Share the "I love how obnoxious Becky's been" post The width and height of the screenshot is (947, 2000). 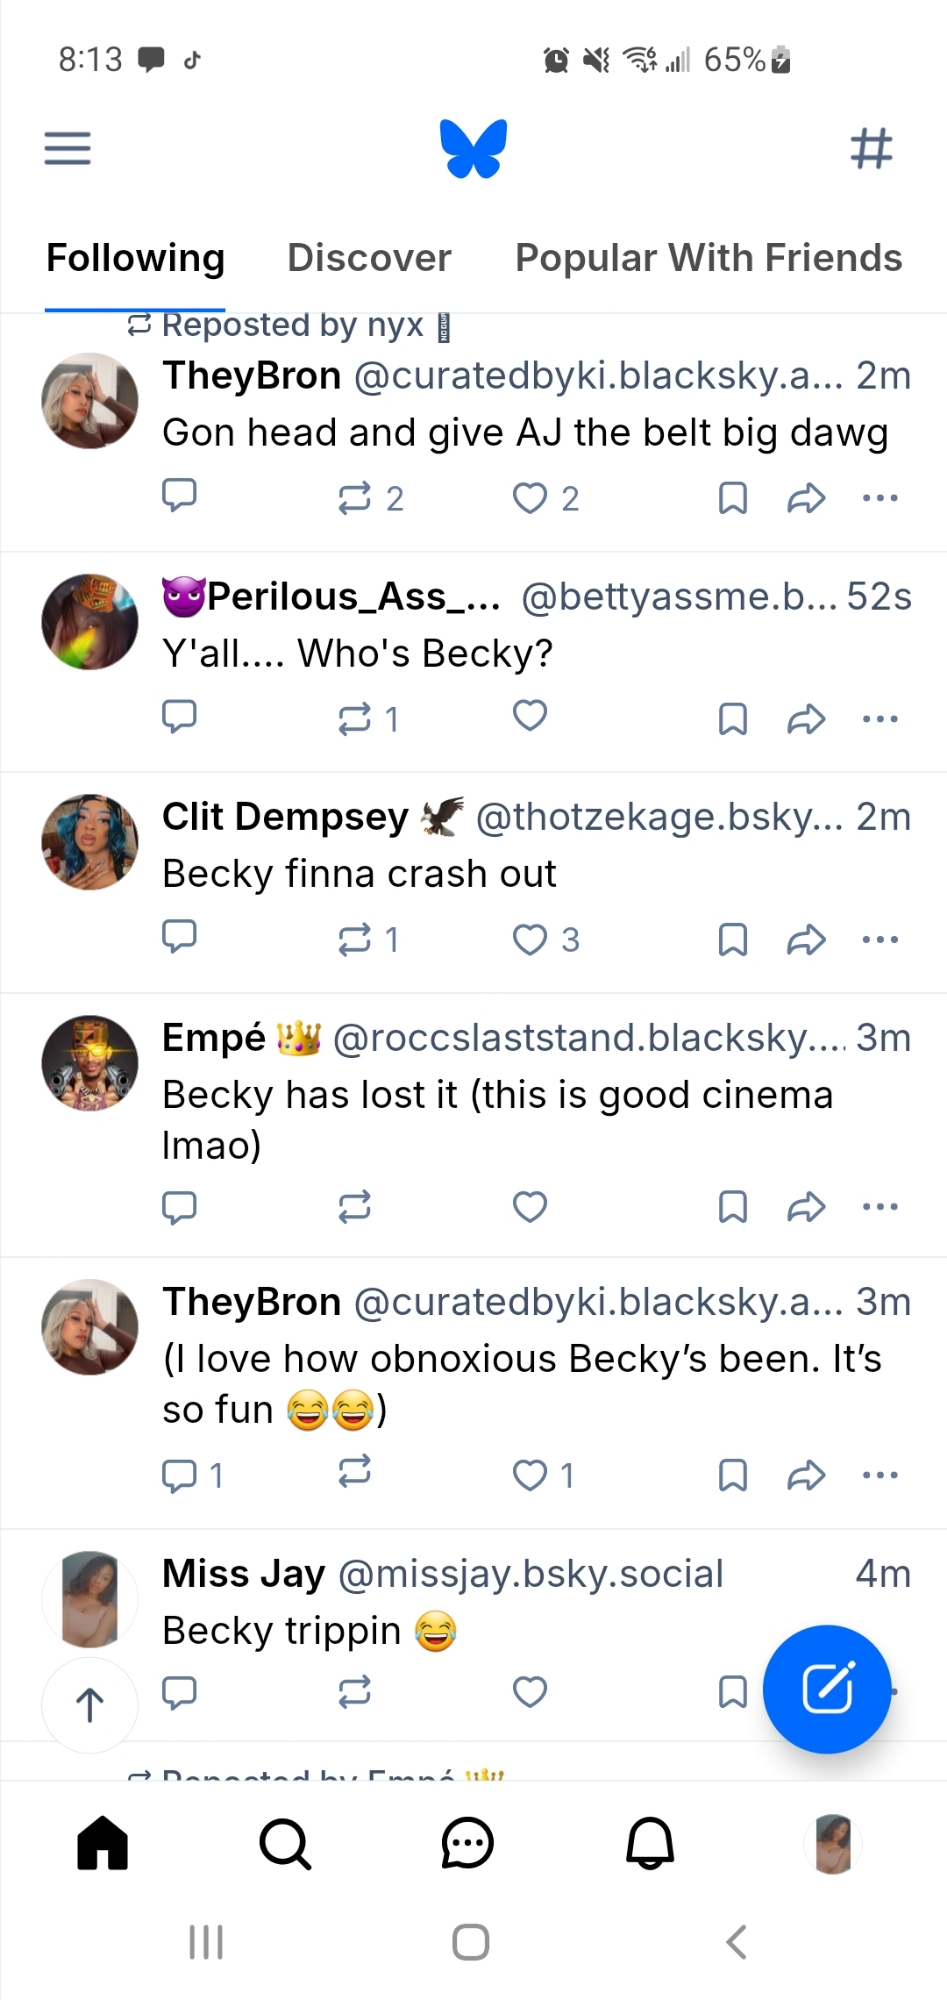tap(806, 1474)
